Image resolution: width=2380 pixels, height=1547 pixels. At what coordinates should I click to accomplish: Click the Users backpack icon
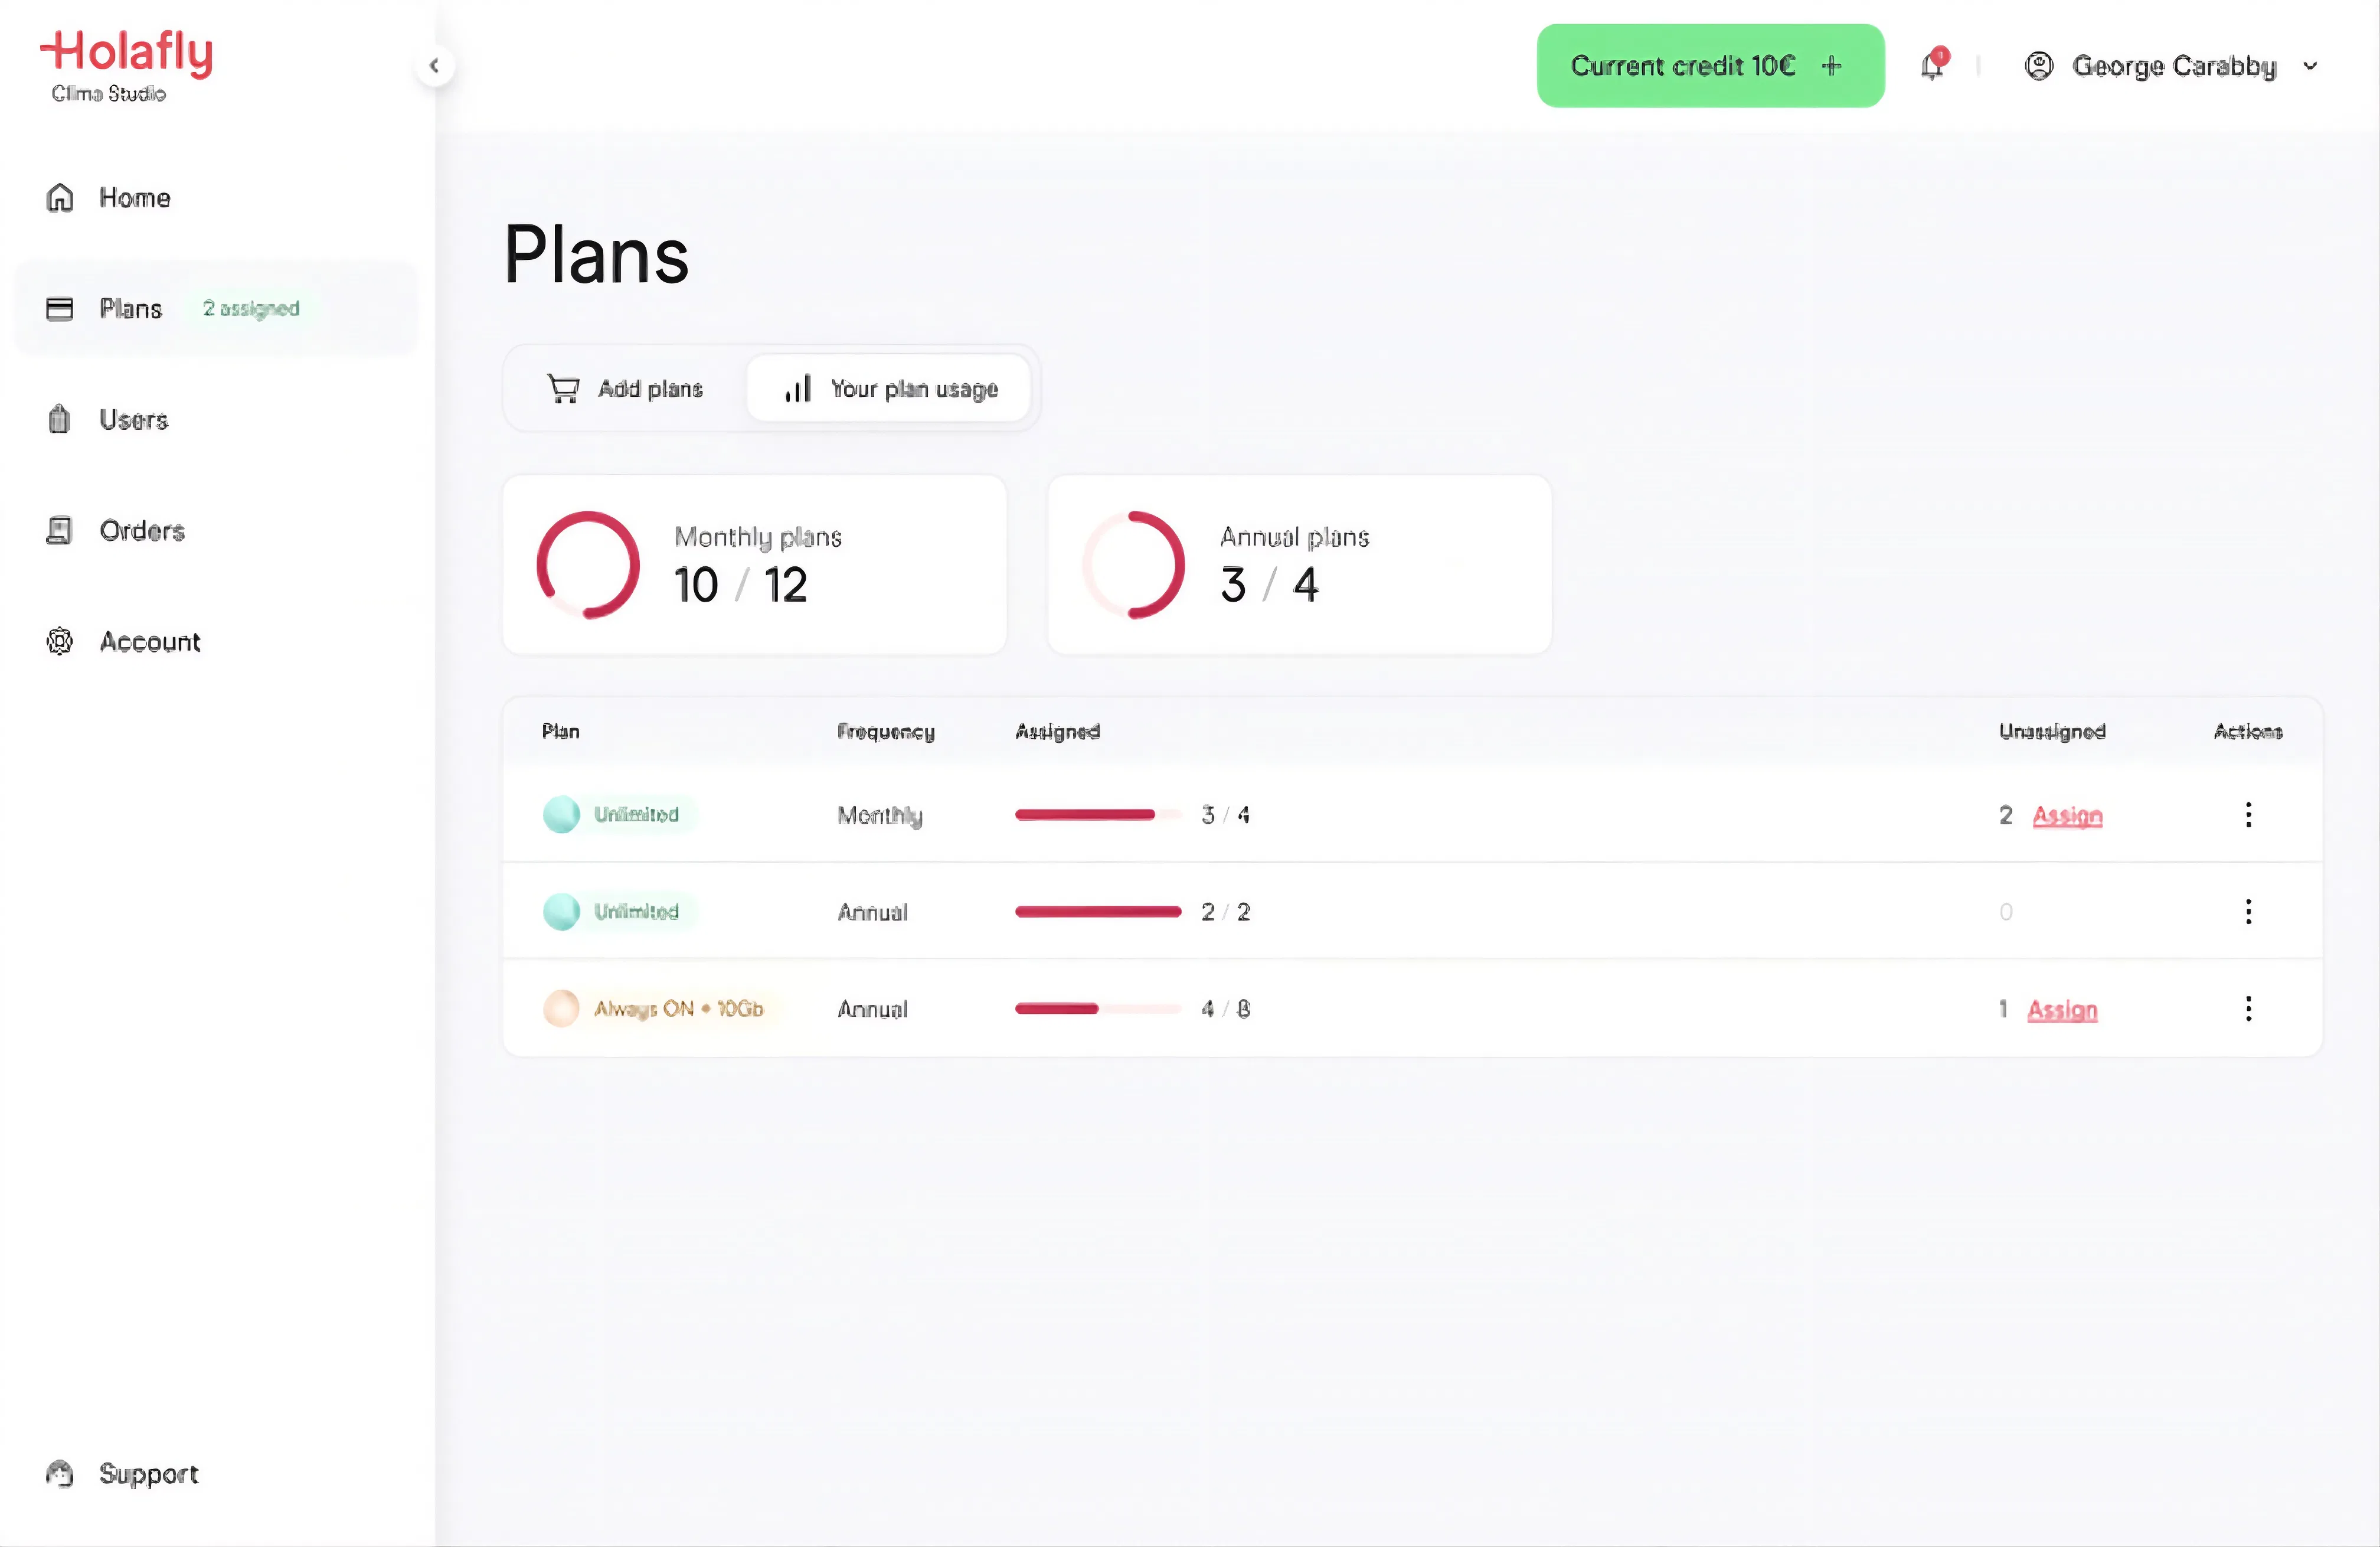point(60,419)
